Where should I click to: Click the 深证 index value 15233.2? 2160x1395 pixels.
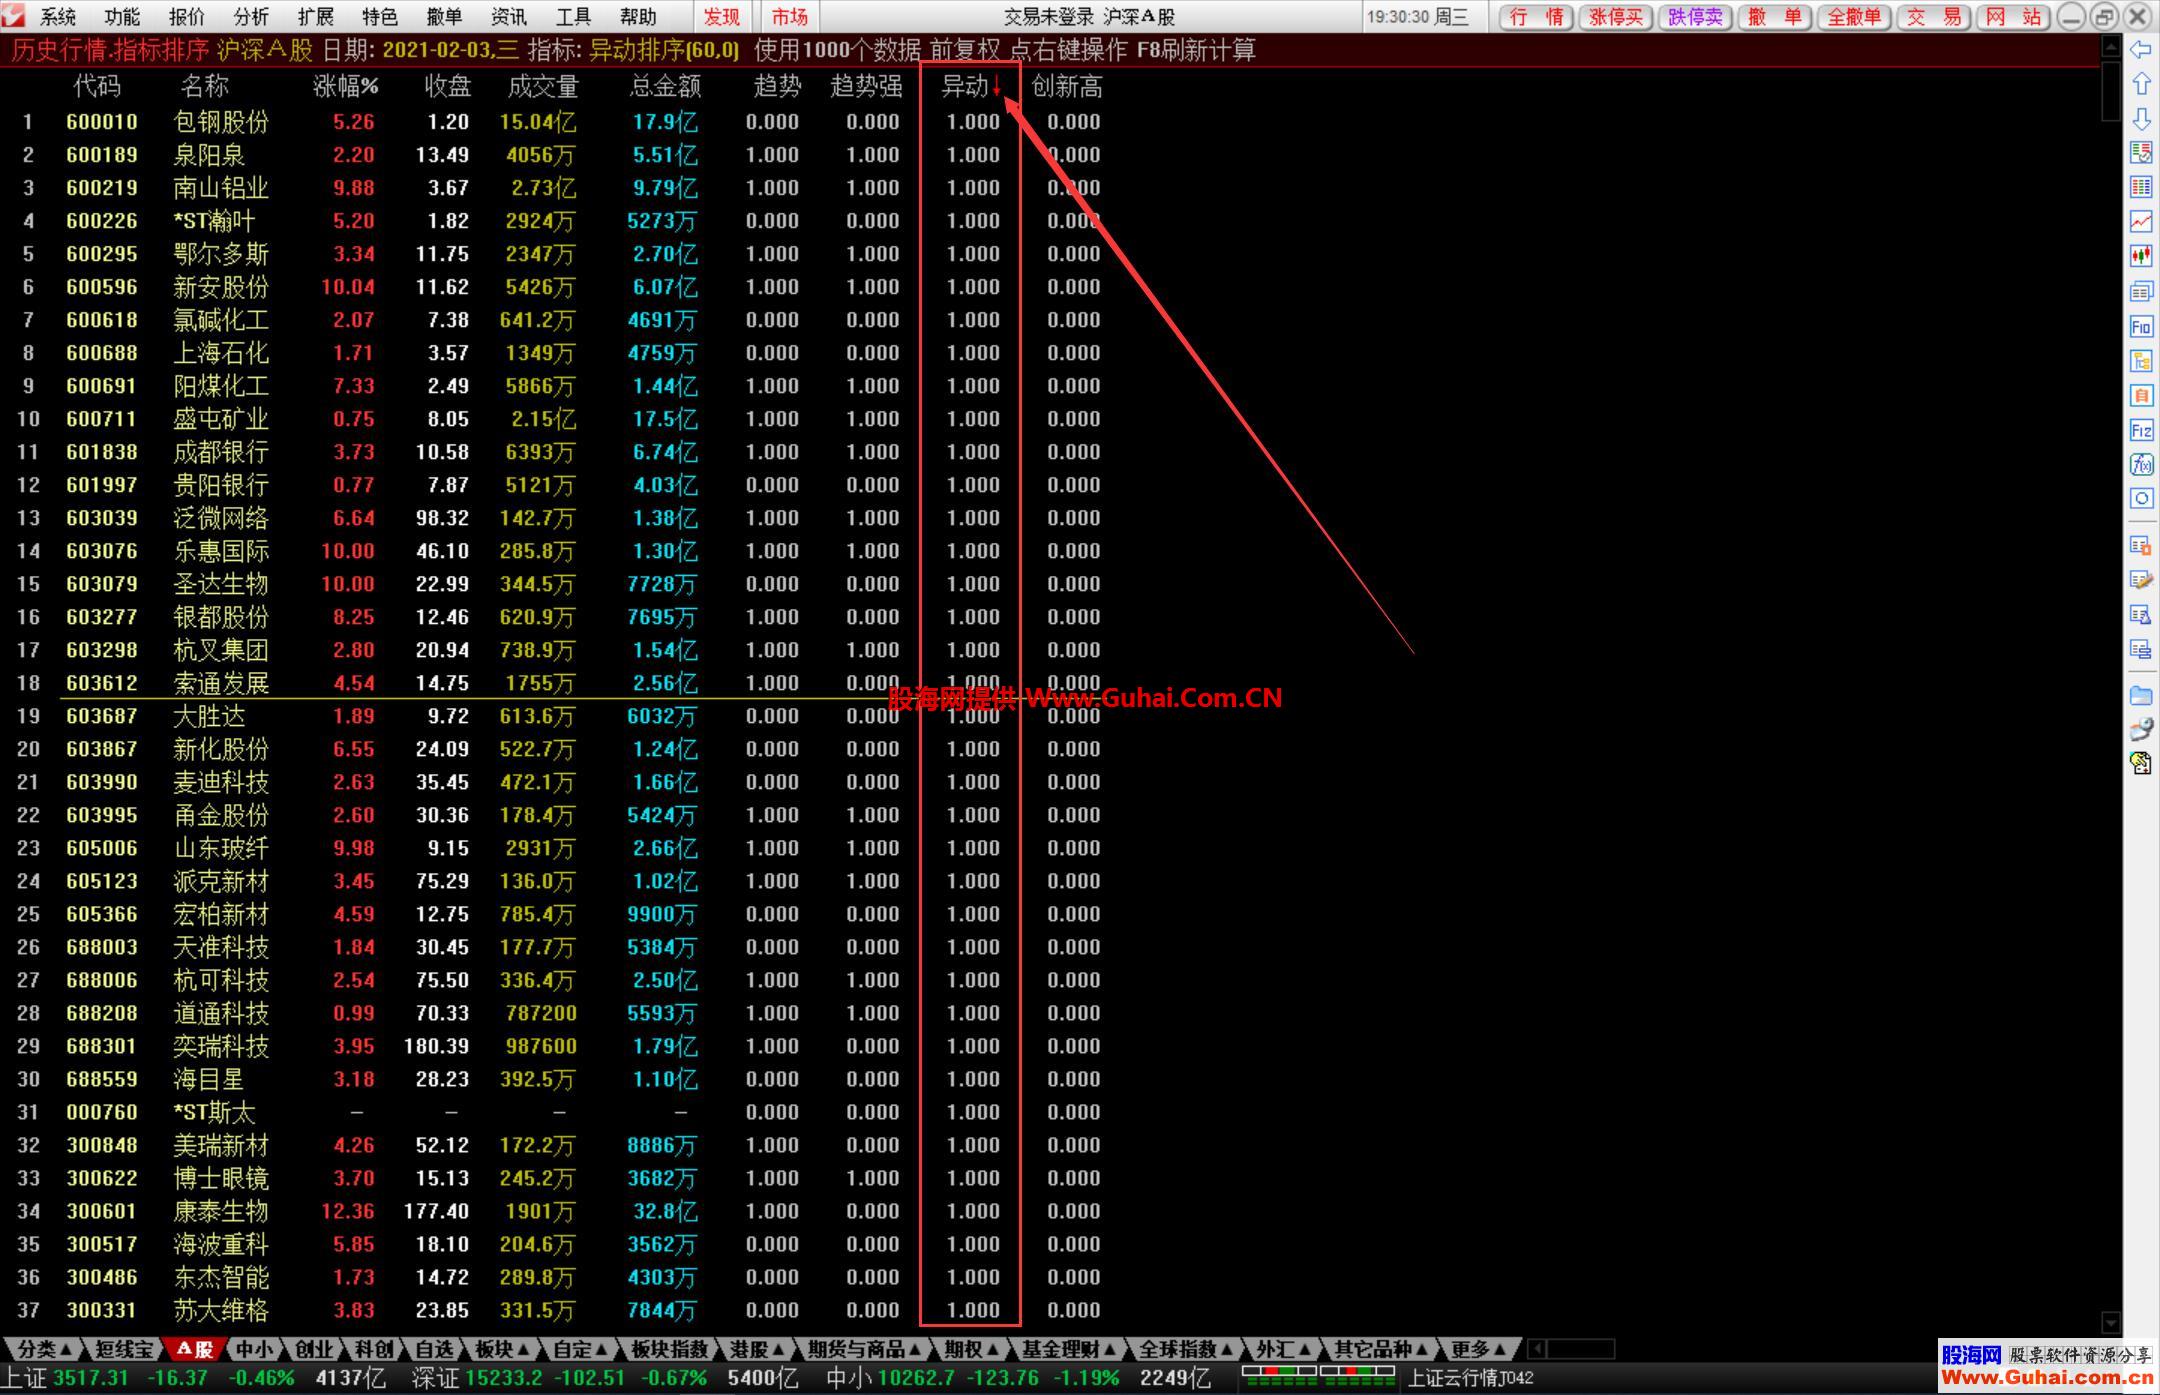click(504, 1378)
